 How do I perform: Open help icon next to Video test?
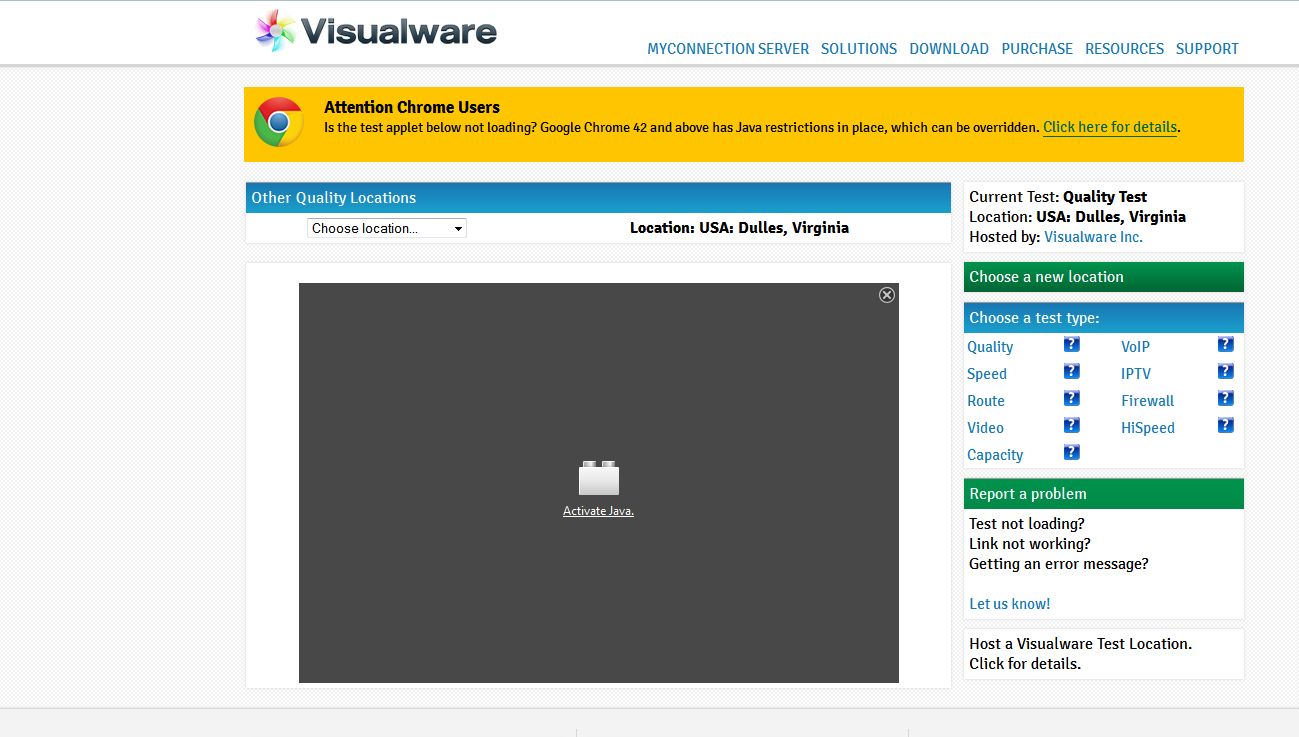1071,426
